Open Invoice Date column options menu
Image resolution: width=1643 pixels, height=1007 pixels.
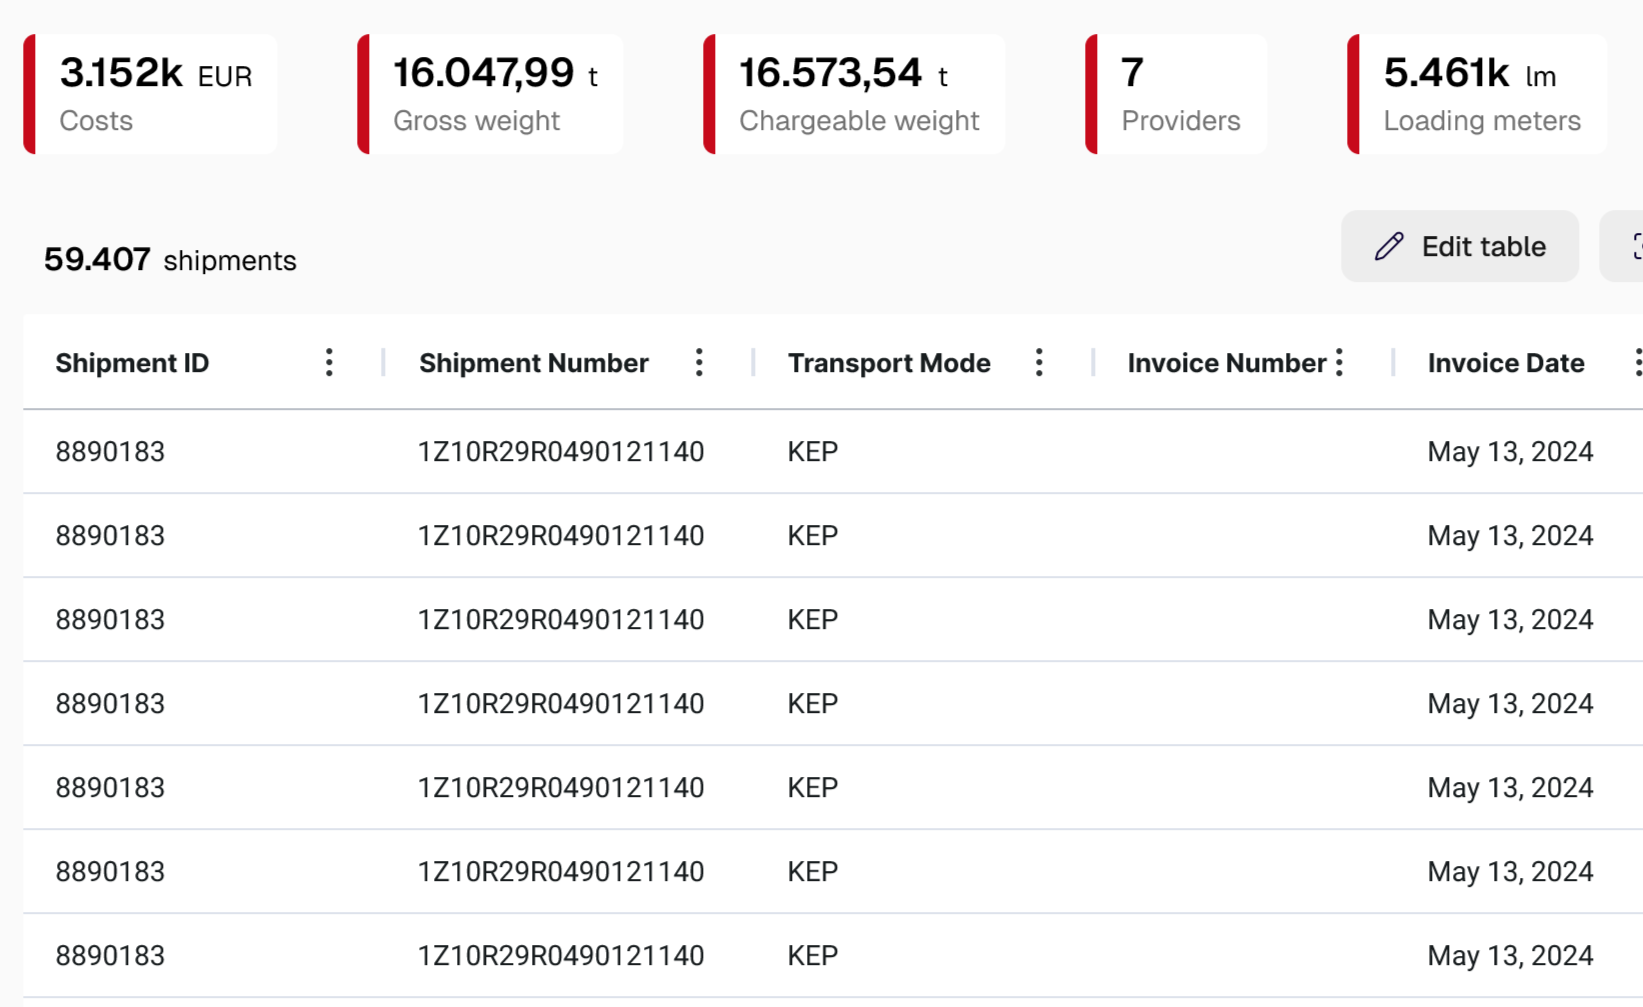tap(1637, 363)
